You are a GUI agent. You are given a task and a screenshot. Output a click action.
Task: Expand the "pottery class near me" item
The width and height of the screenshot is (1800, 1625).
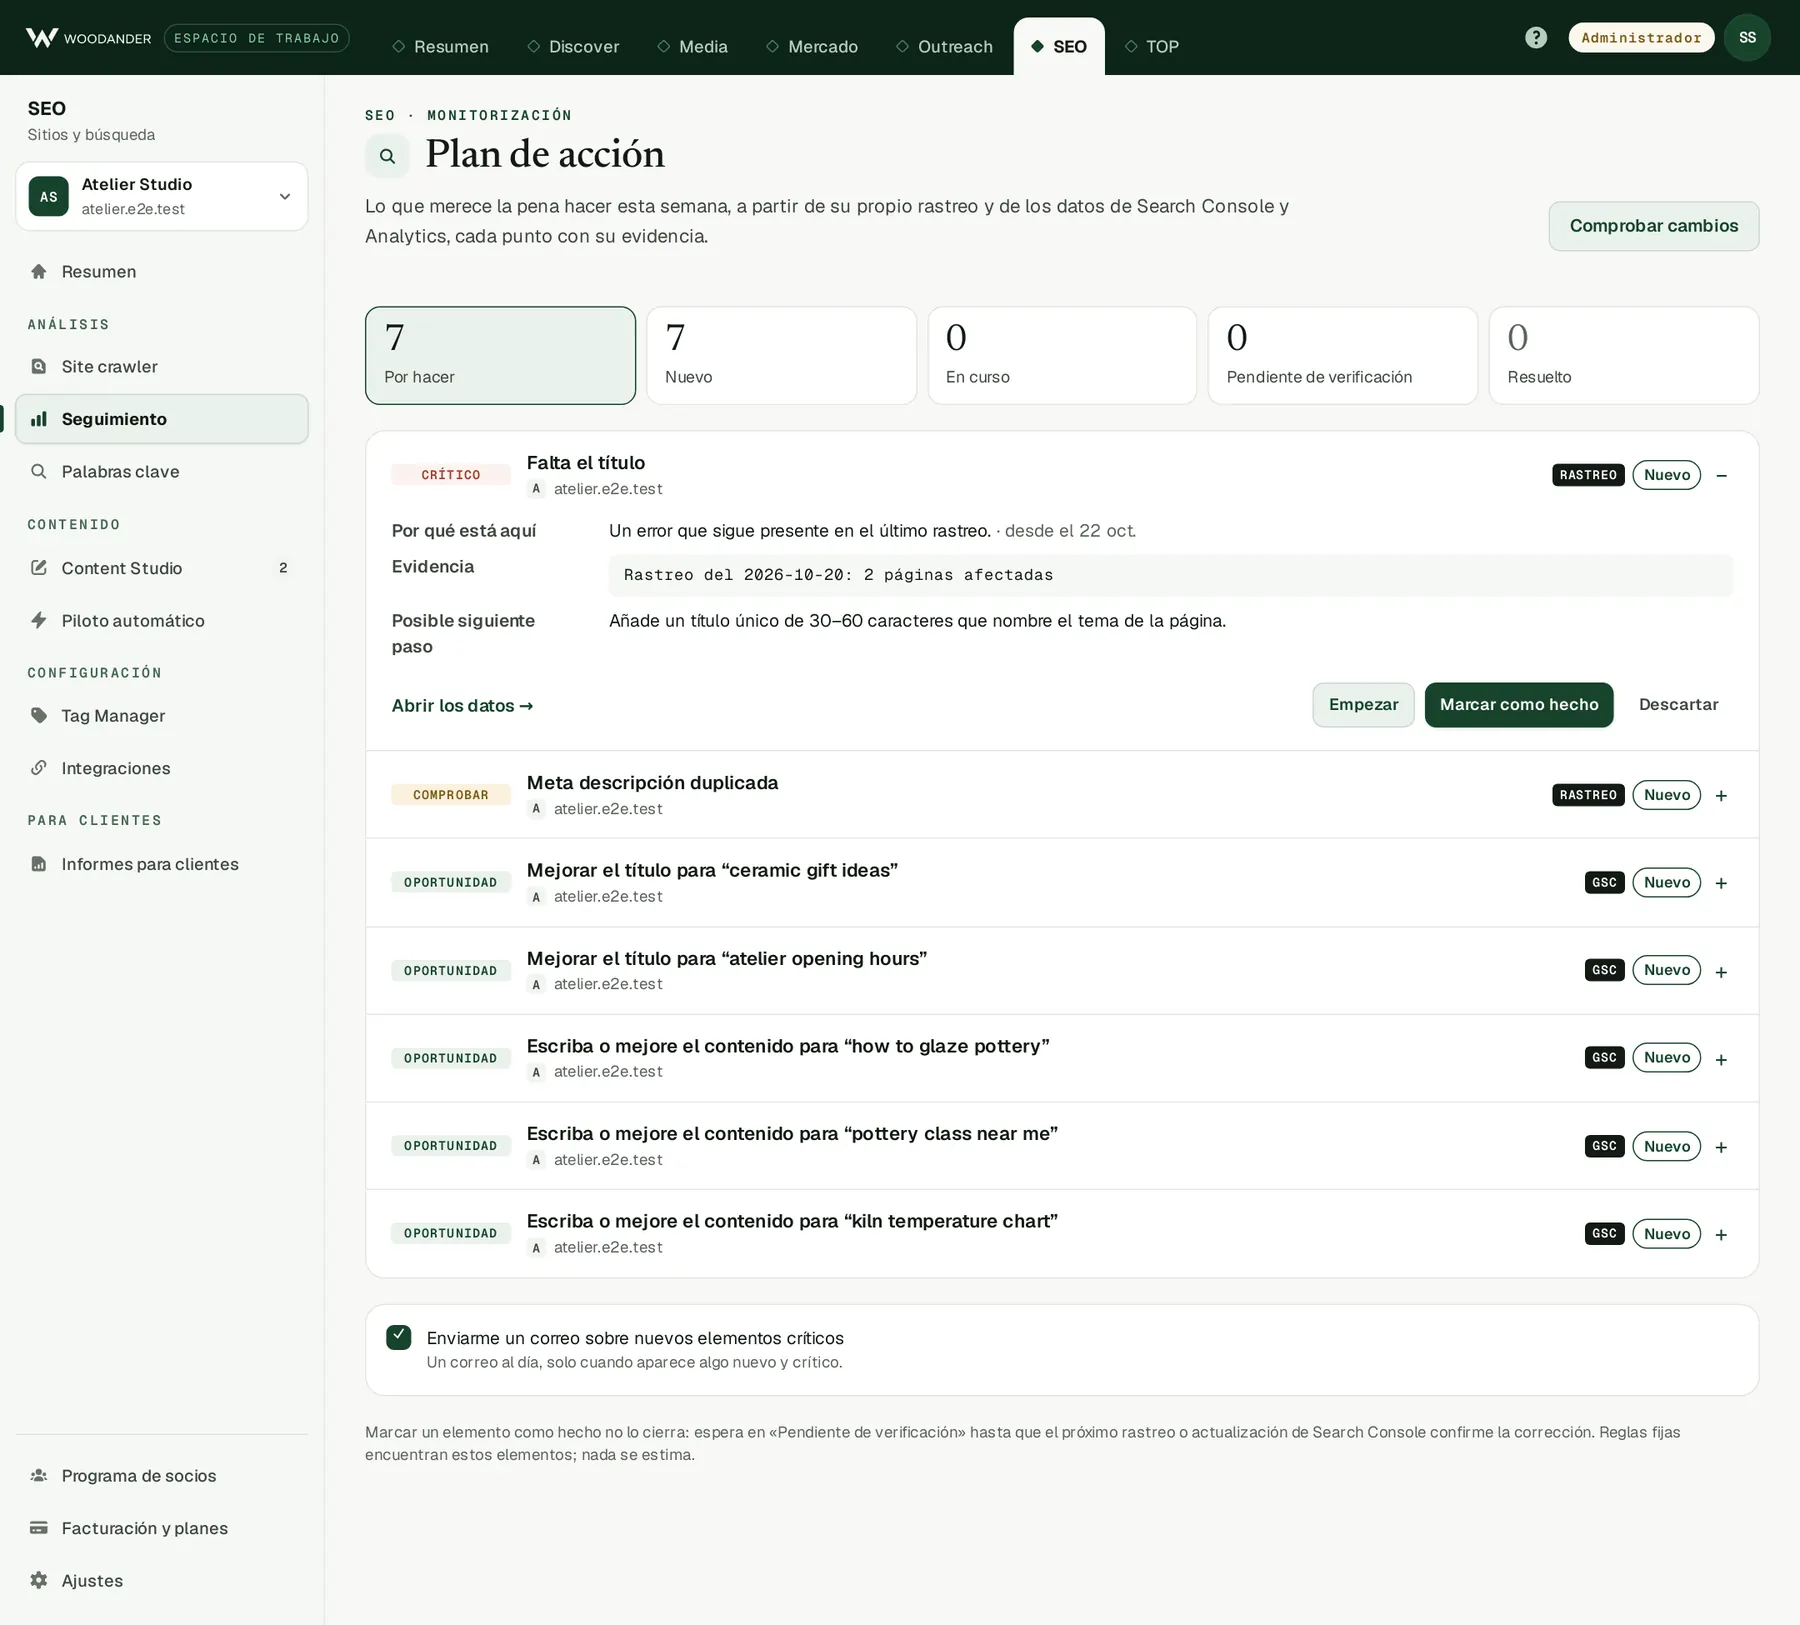point(1721,1147)
